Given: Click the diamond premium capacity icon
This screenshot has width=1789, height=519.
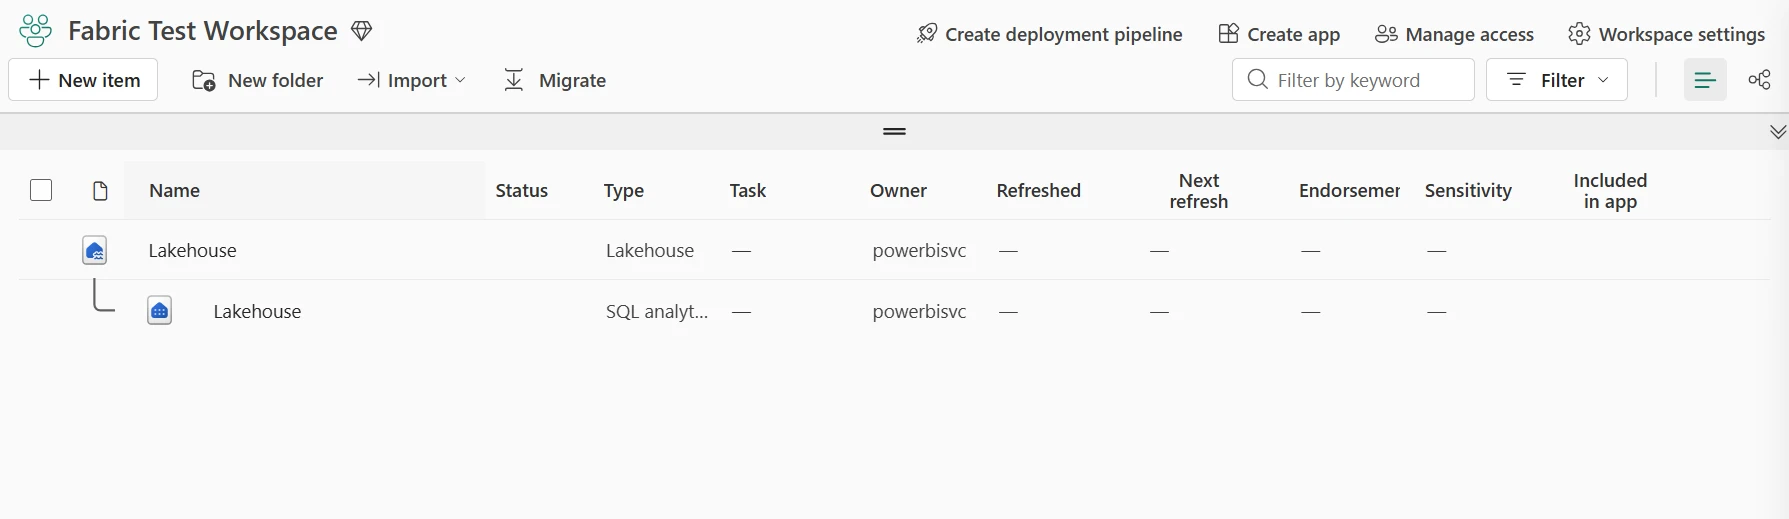Looking at the screenshot, I should click(362, 31).
